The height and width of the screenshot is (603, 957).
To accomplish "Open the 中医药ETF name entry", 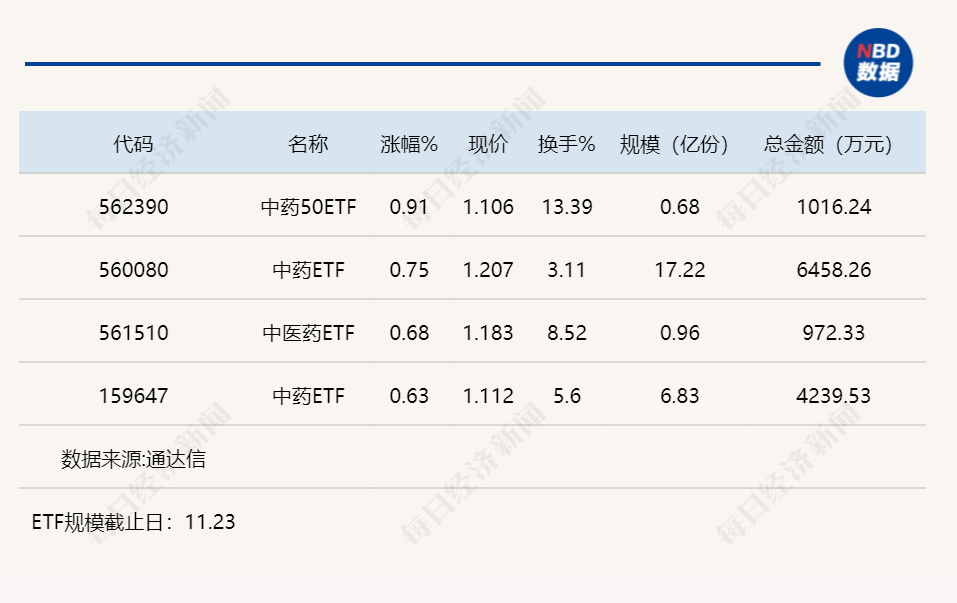I will click(308, 333).
